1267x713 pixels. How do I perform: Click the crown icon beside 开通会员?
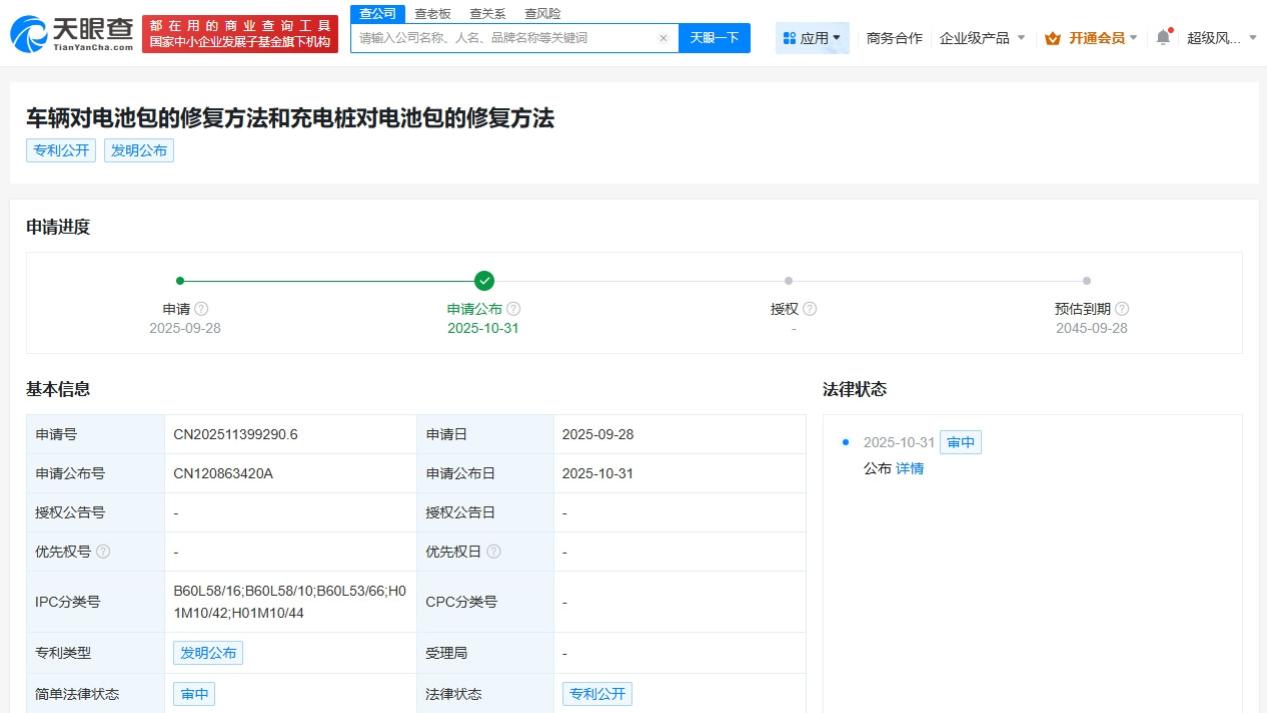(1051, 39)
